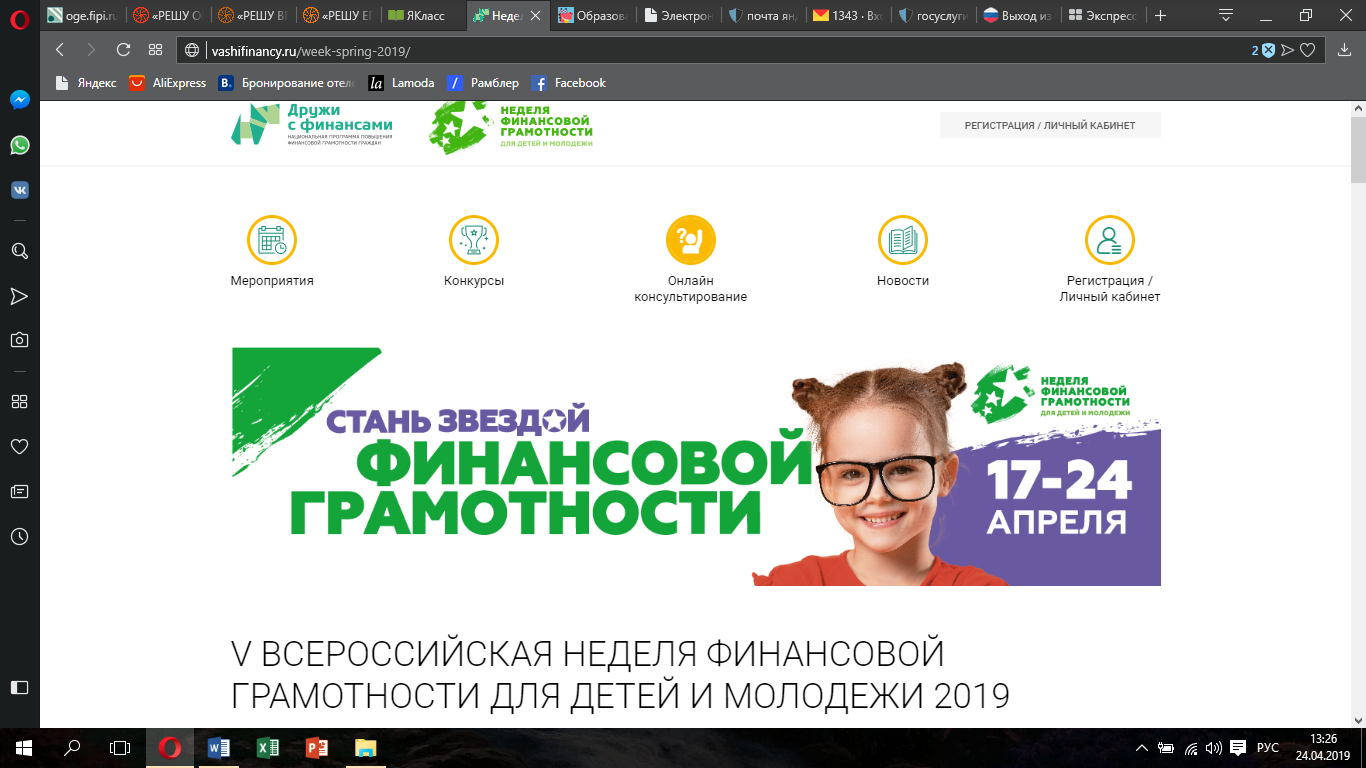Image resolution: width=1366 pixels, height=768 pixels.
Task: Open Онлайн консультирование orange icon
Action: pyautogui.click(x=691, y=240)
